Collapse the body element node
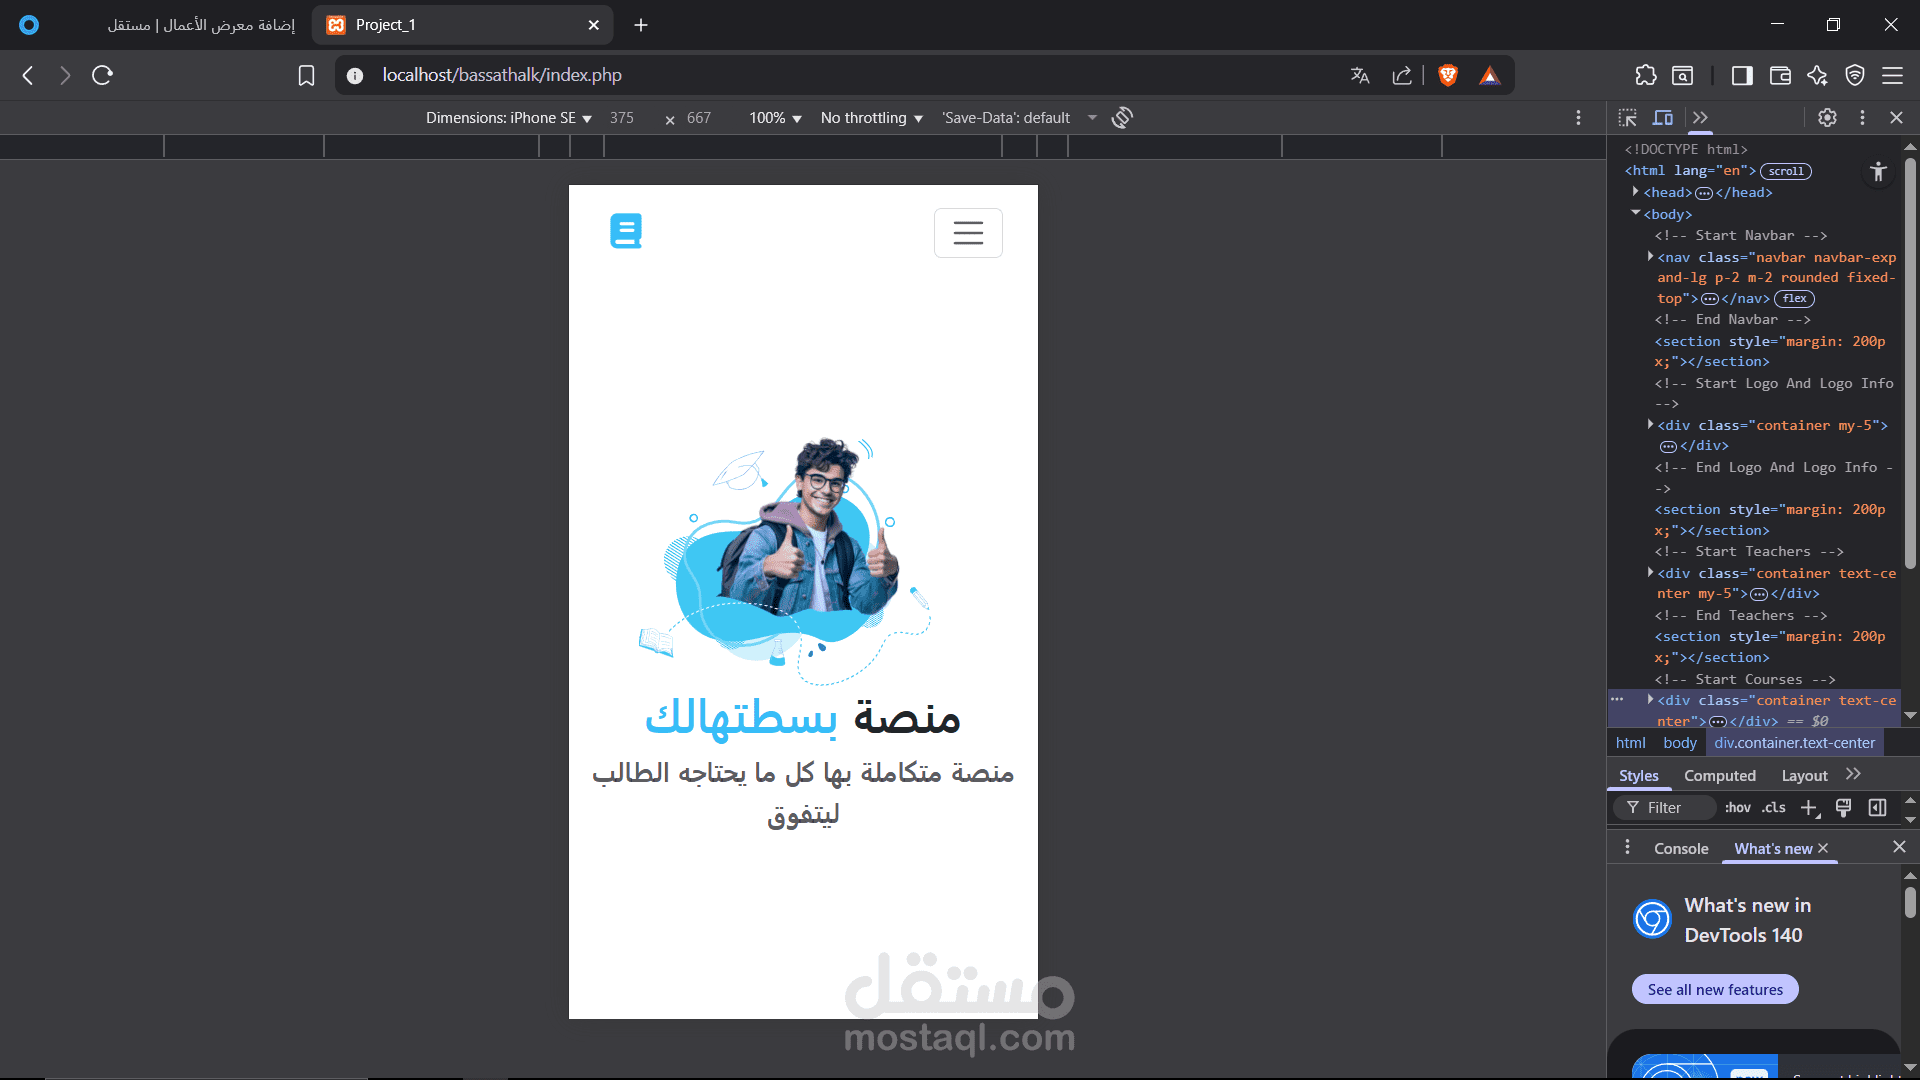 click(x=1636, y=214)
